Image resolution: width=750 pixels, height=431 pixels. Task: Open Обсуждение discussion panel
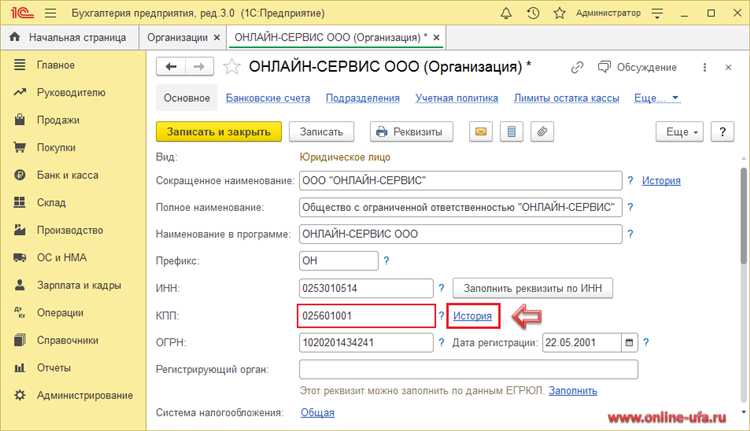(637, 67)
